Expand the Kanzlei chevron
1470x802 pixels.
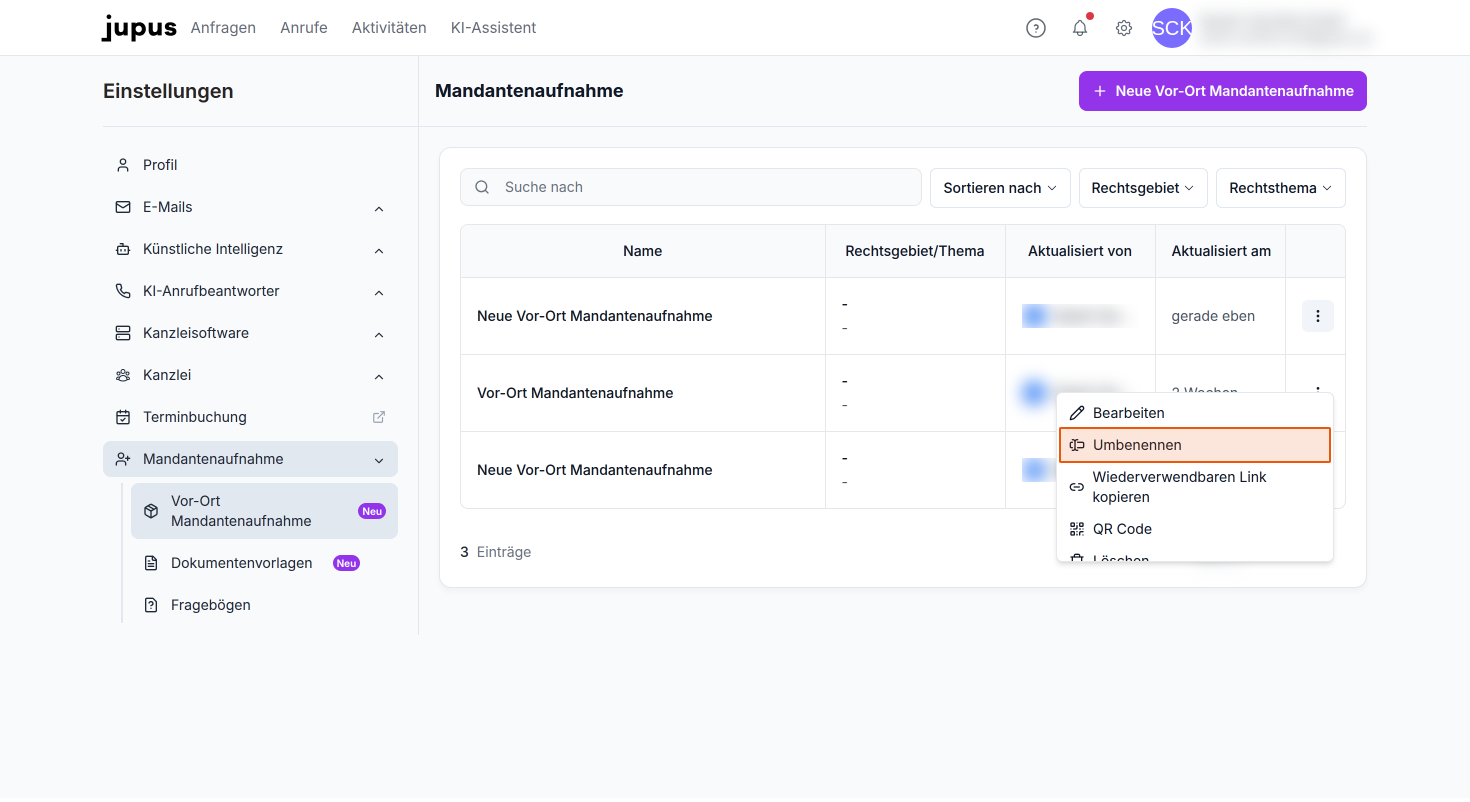point(379,377)
